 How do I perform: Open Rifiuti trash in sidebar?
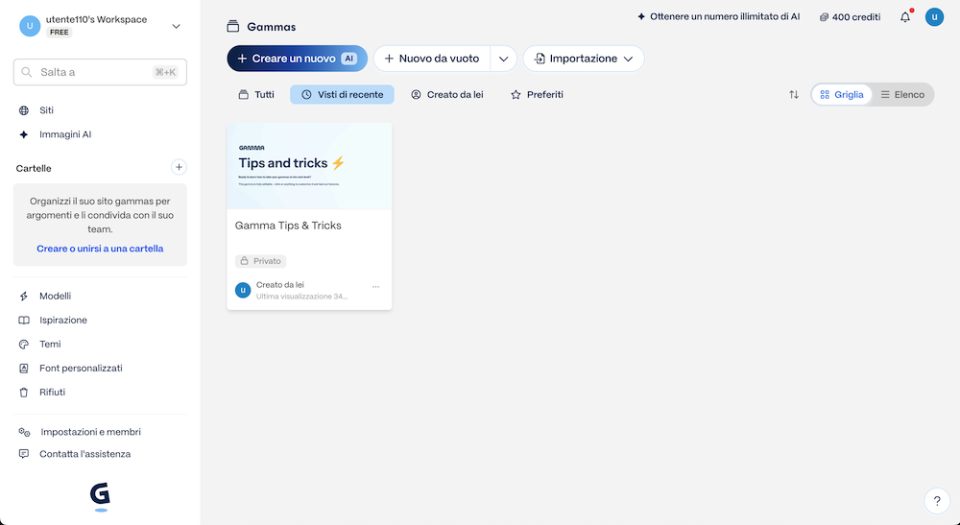click(x=52, y=392)
